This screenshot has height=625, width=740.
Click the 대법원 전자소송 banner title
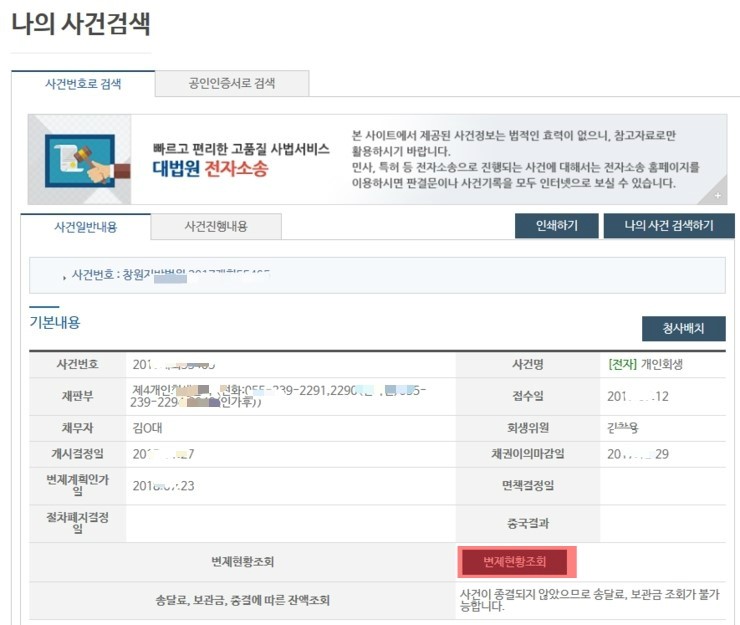[x=210, y=169]
